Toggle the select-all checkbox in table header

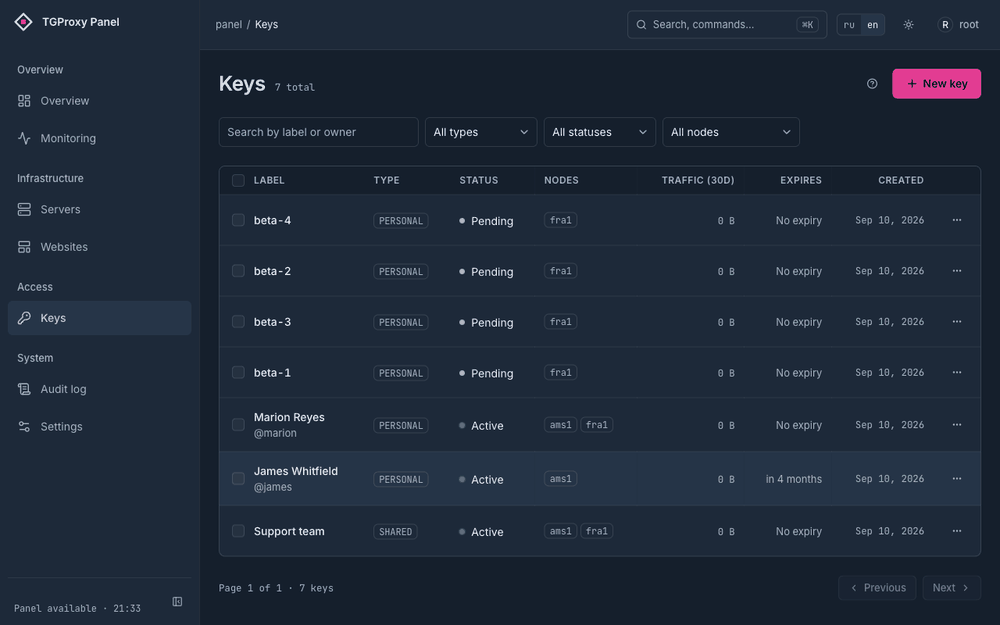[238, 180]
